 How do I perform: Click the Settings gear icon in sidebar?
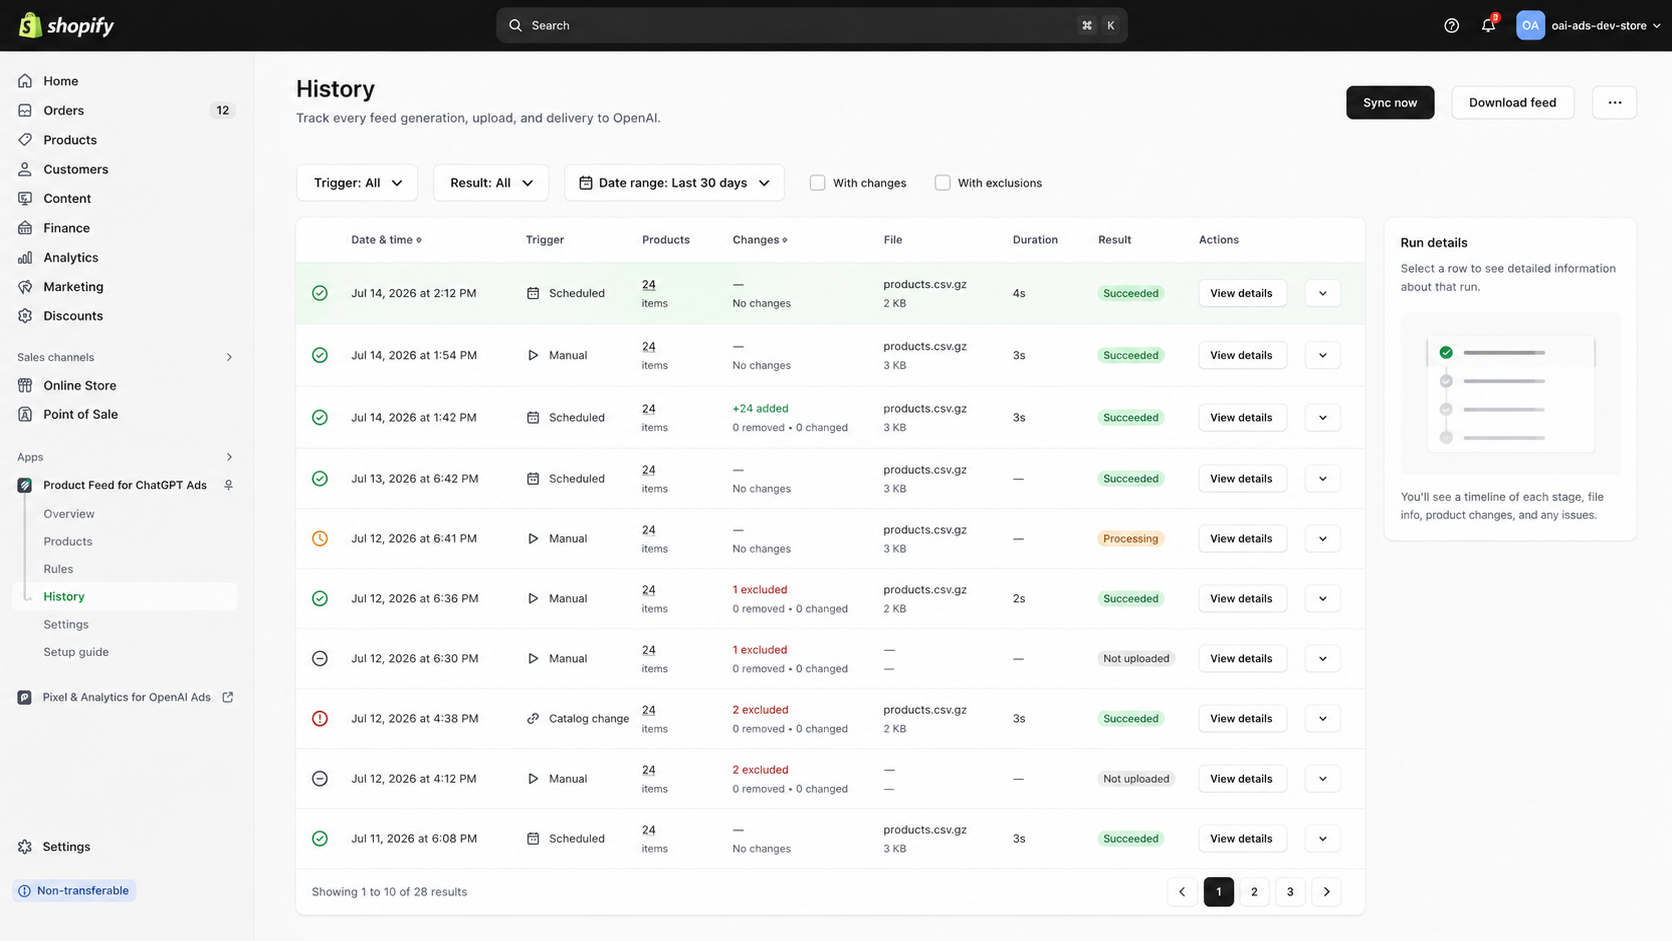coord(25,846)
